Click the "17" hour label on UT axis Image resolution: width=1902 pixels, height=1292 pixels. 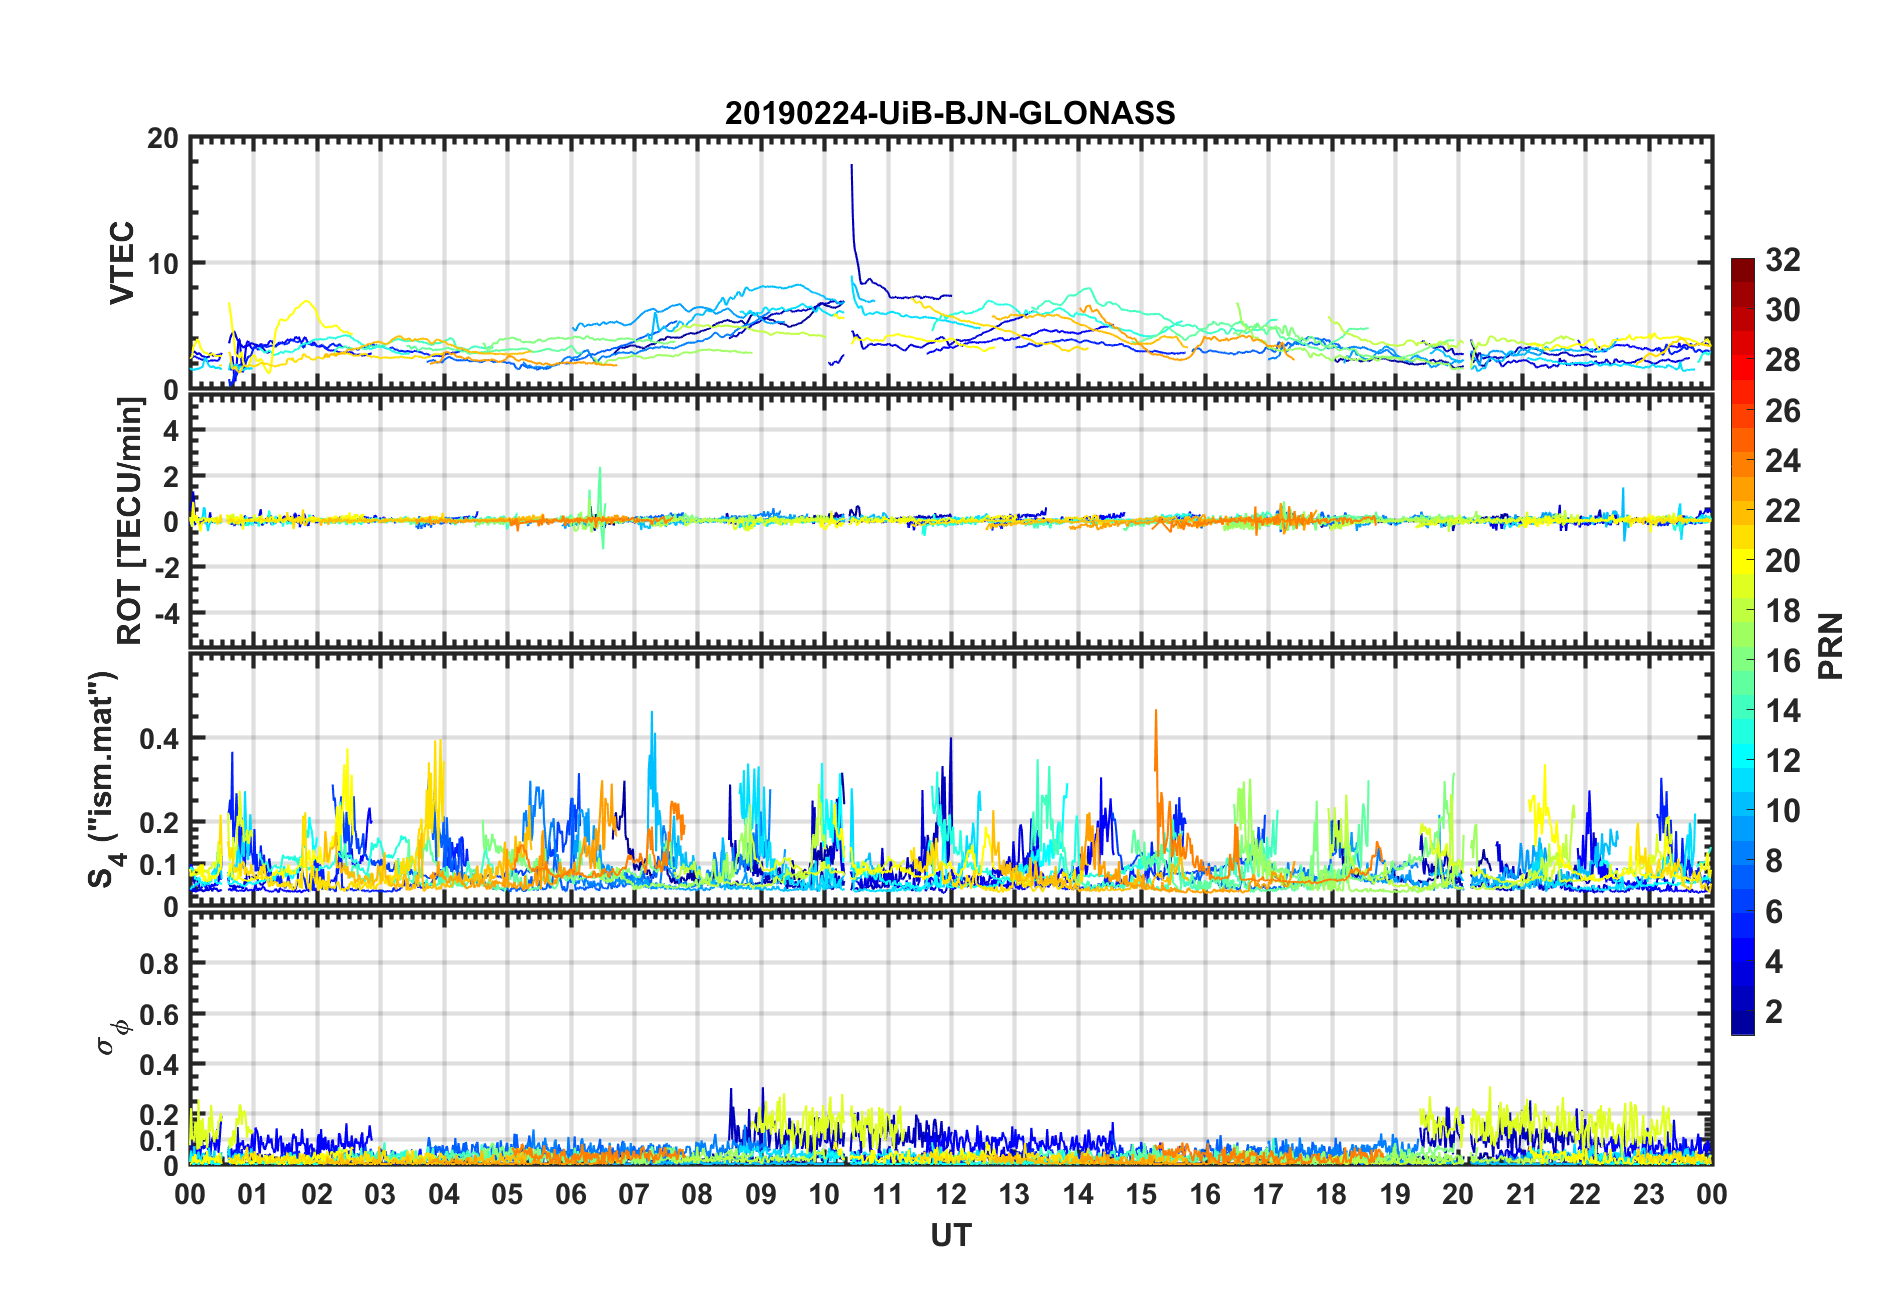[x=1268, y=1194]
